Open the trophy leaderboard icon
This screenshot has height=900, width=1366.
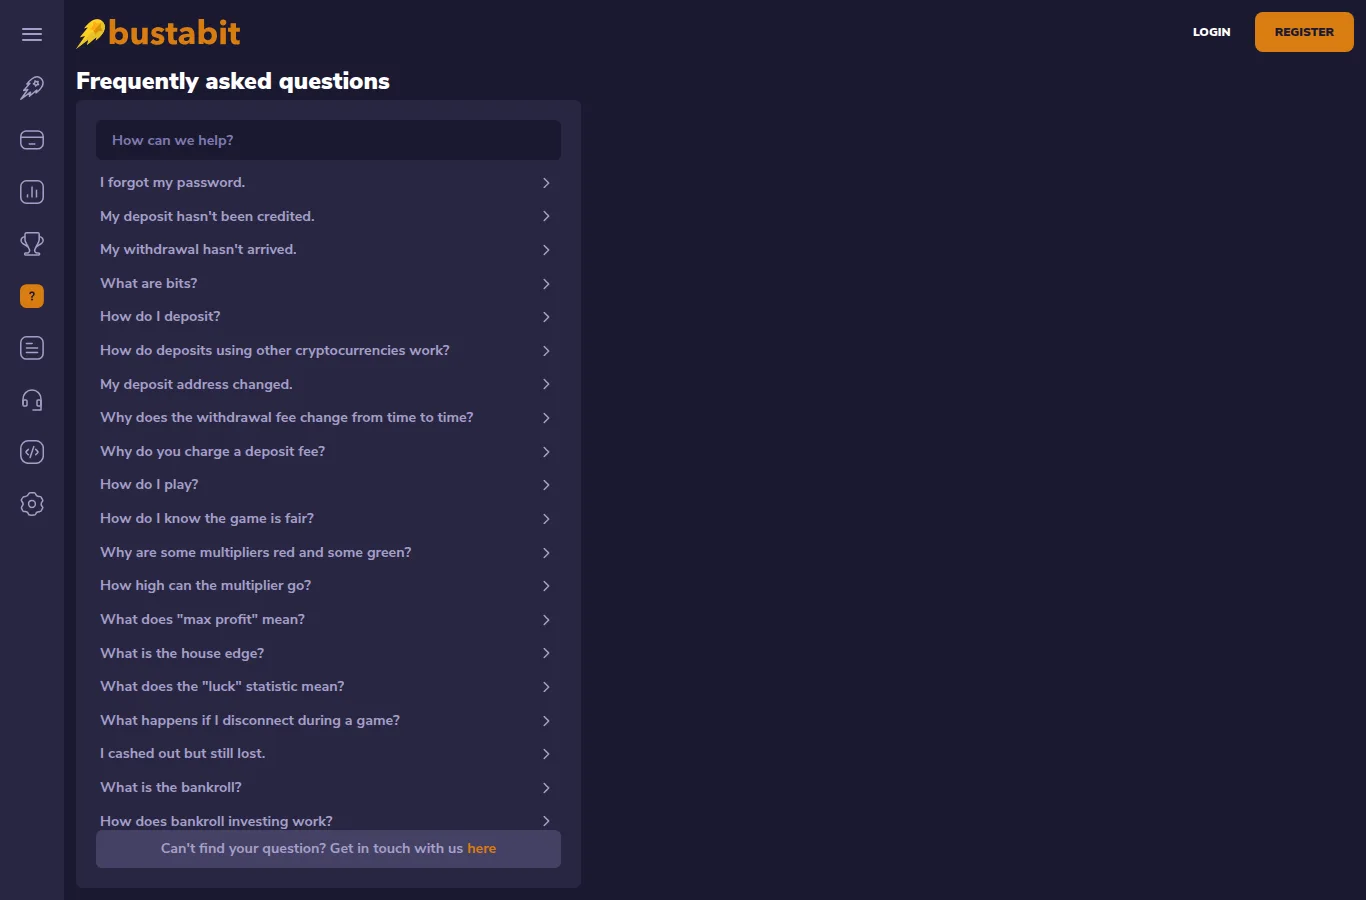(32, 244)
